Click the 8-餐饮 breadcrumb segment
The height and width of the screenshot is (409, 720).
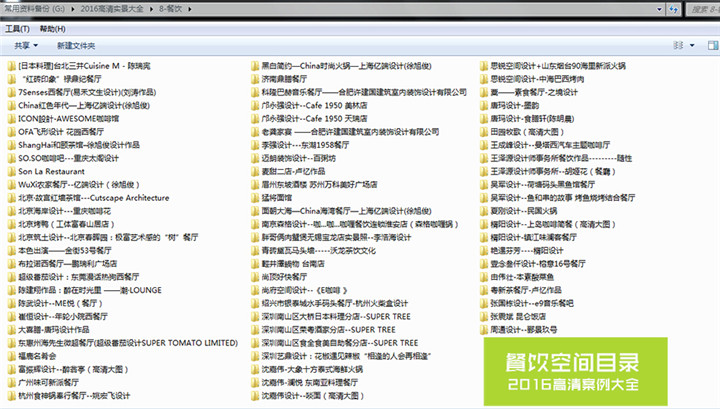(170, 9)
